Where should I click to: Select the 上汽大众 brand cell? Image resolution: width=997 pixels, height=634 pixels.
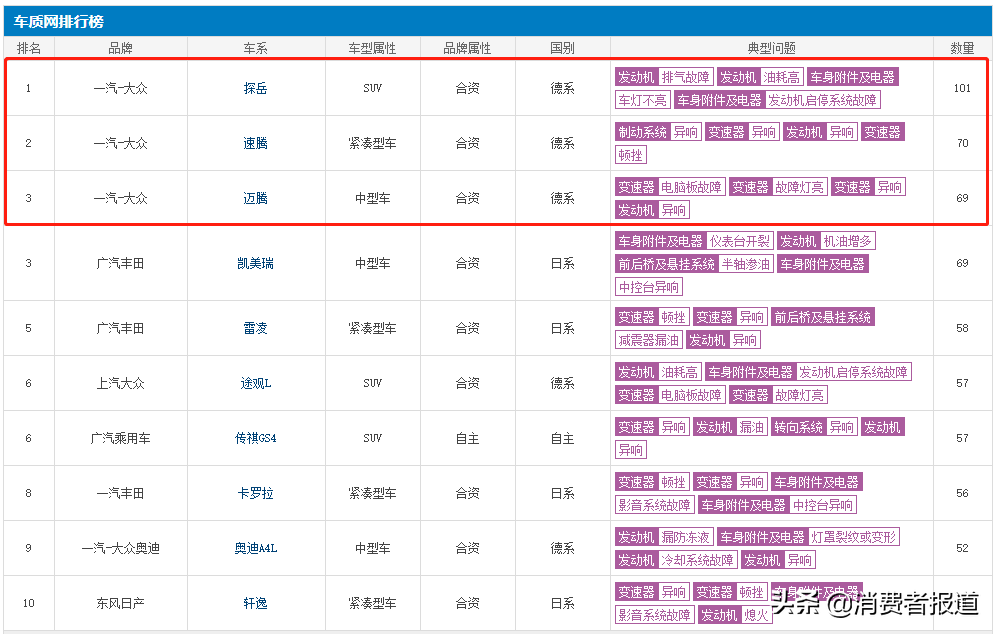[120, 383]
